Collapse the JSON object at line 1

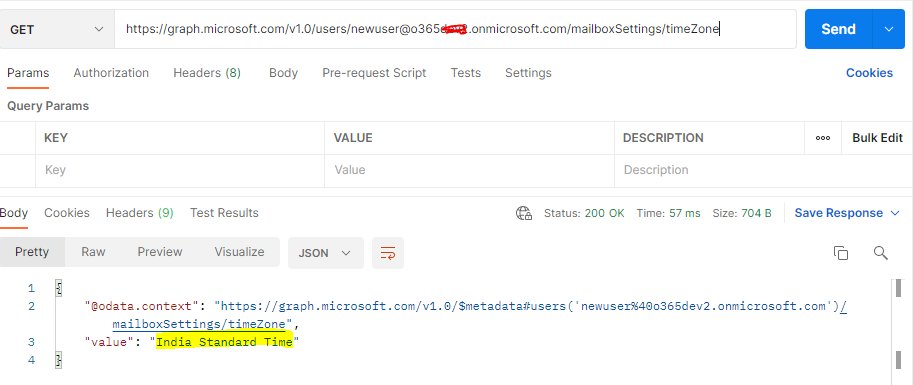[x=59, y=288]
